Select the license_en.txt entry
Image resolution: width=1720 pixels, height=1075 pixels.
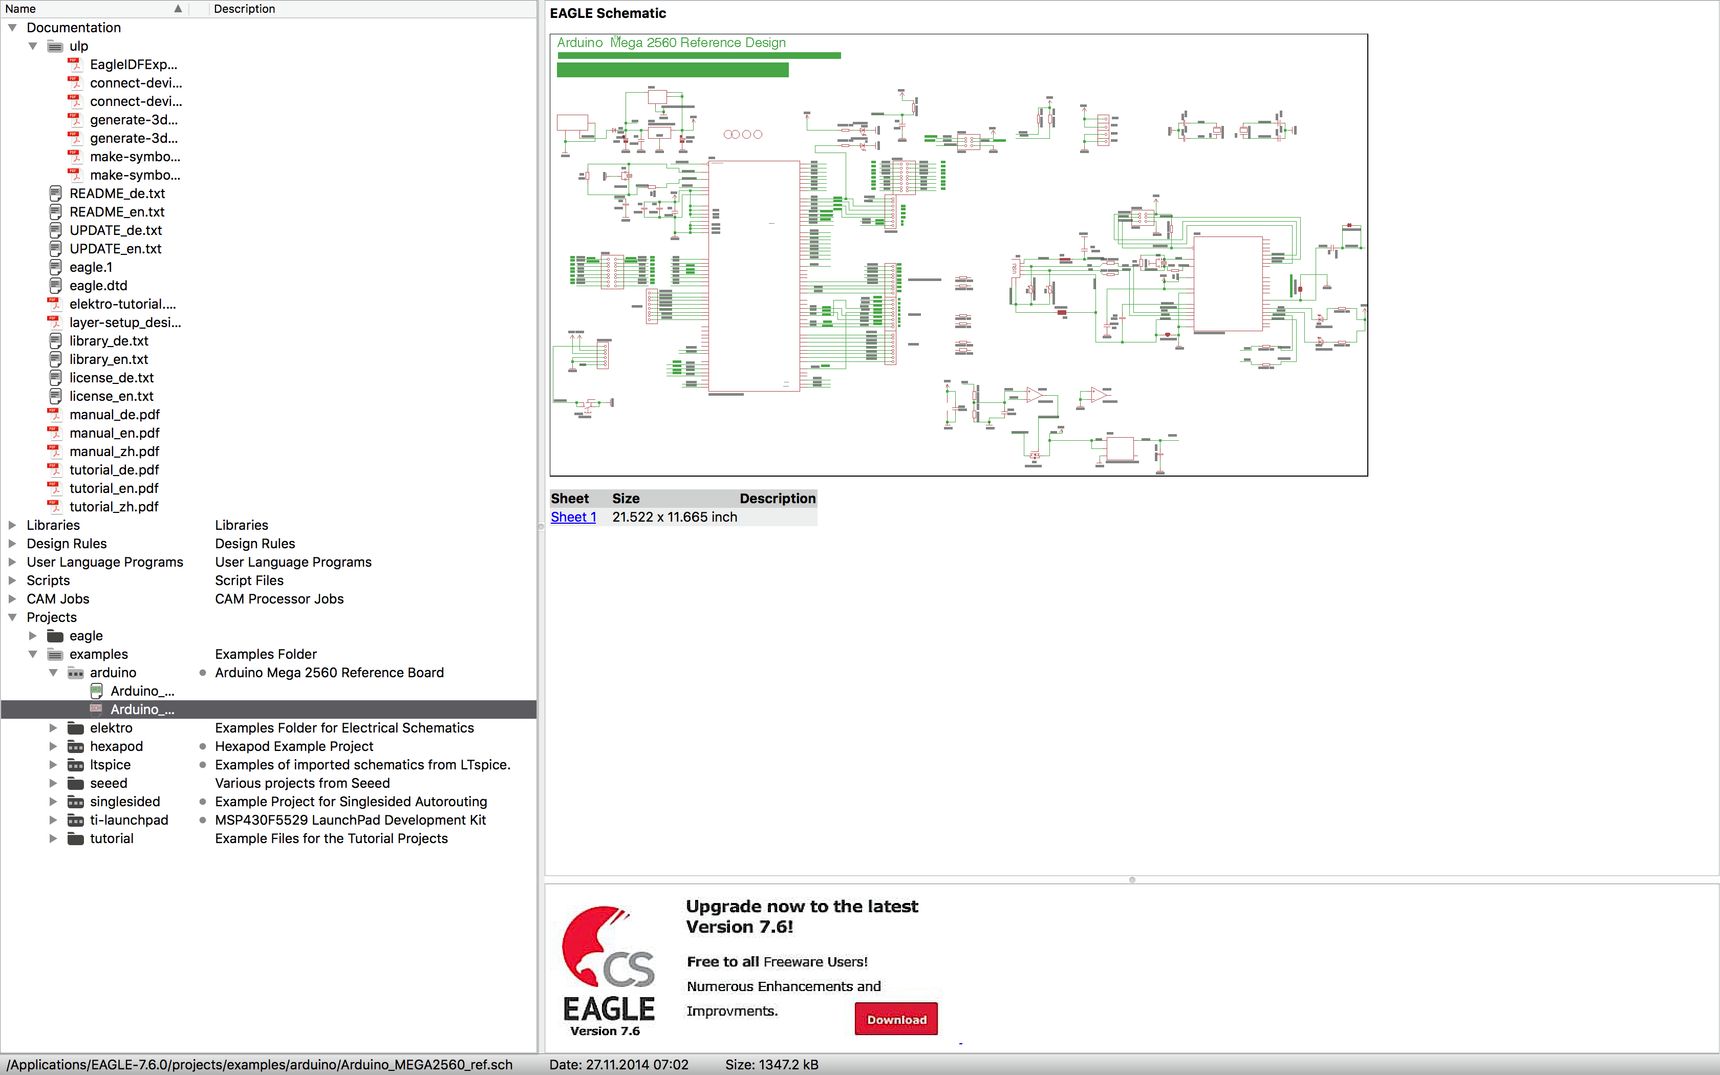tap(111, 396)
